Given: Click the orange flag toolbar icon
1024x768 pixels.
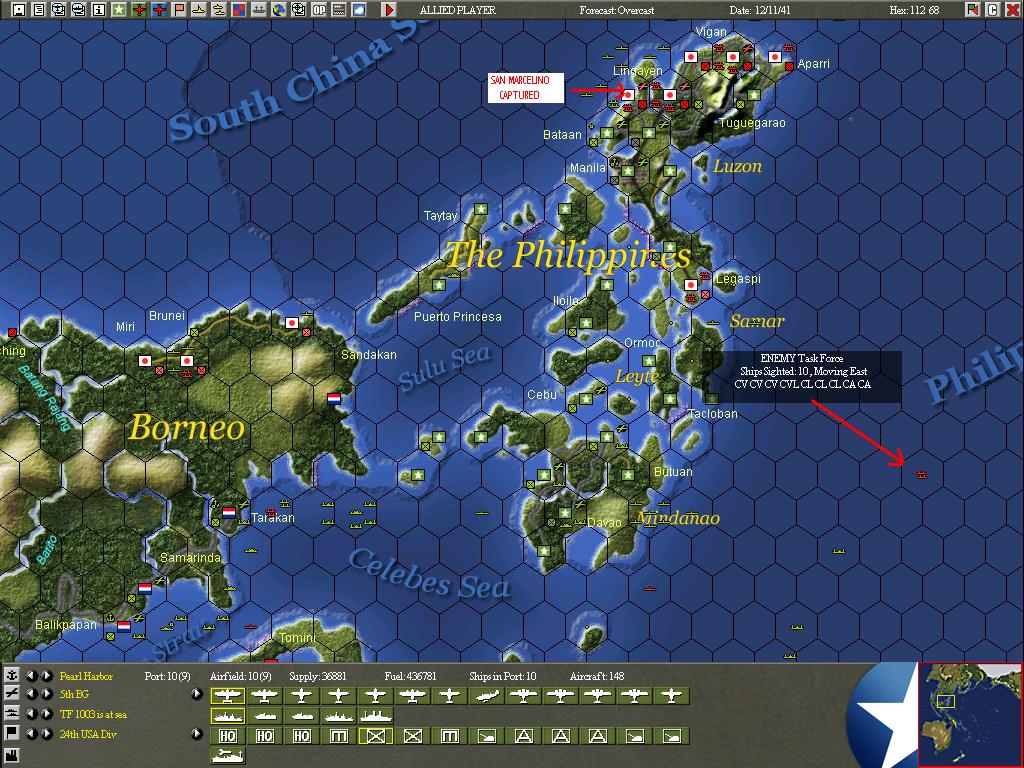Looking at the screenshot, I should [x=179, y=10].
